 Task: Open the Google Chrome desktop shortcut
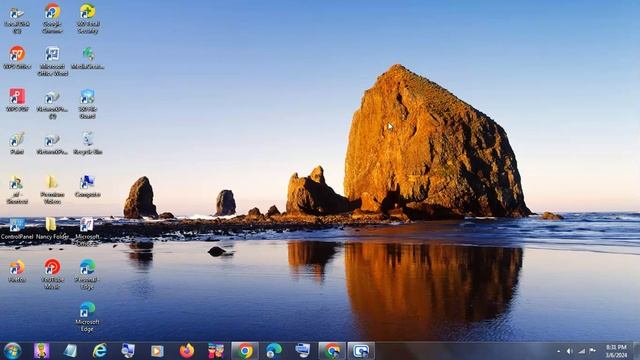[52, 18]
